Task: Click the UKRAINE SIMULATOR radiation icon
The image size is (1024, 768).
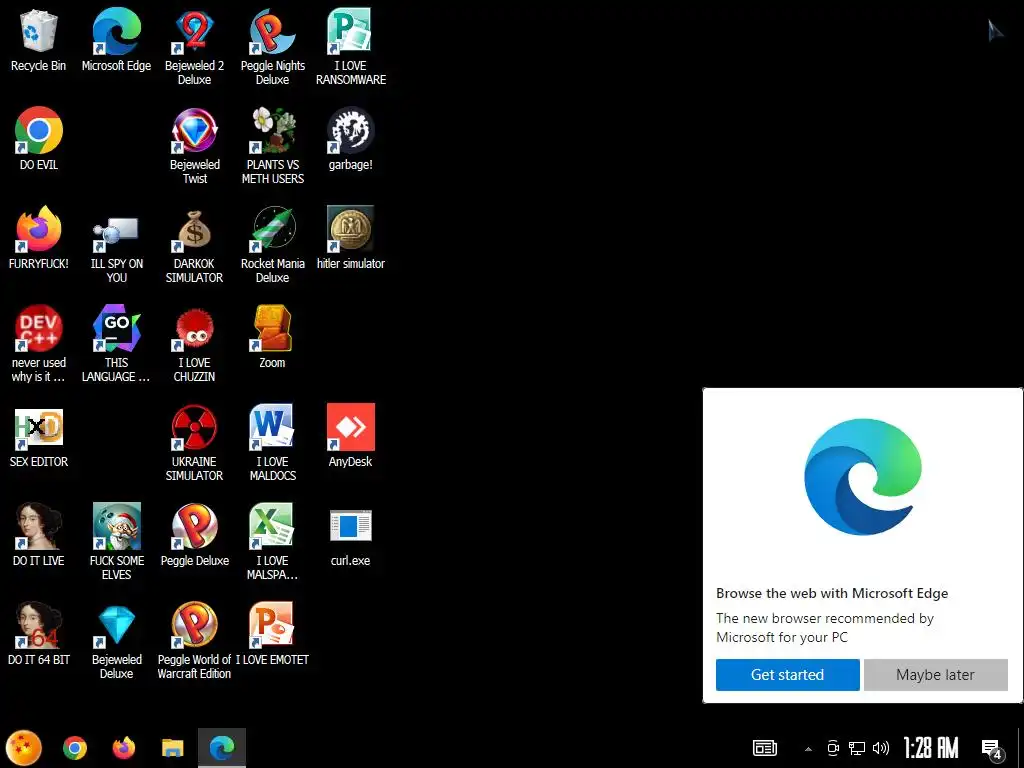Action: point(195,443)
